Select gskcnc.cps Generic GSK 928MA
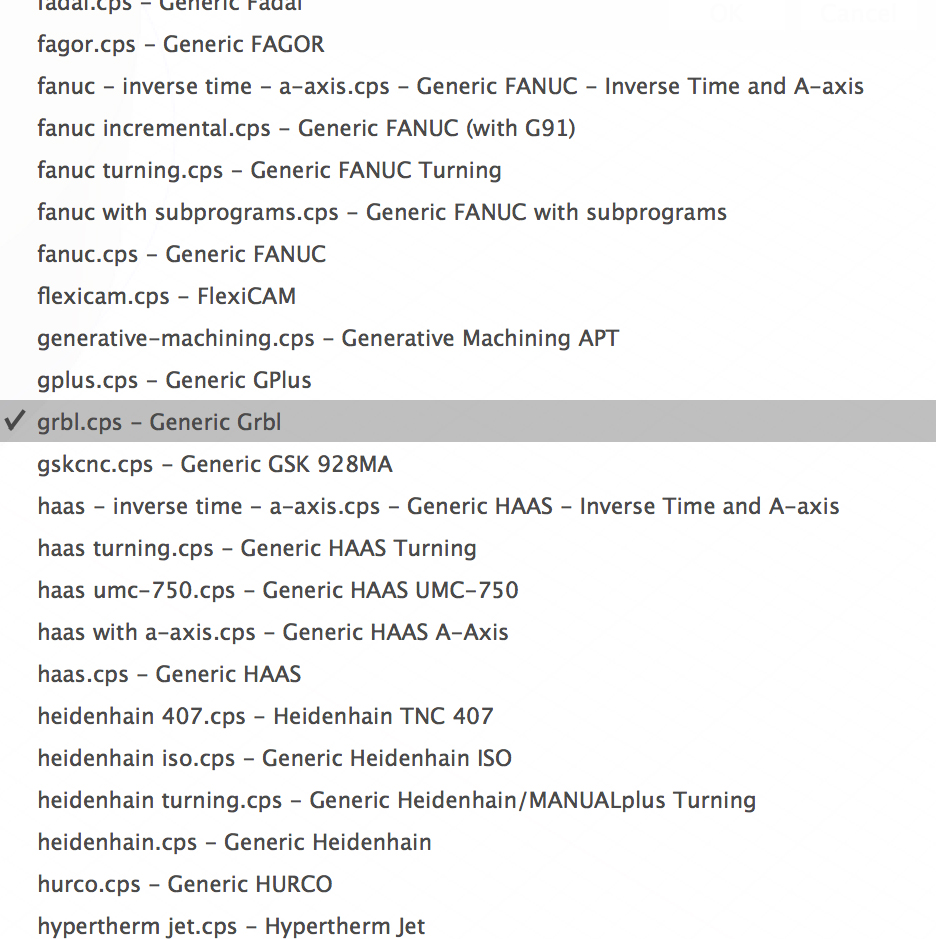 [x=215, y=464]
